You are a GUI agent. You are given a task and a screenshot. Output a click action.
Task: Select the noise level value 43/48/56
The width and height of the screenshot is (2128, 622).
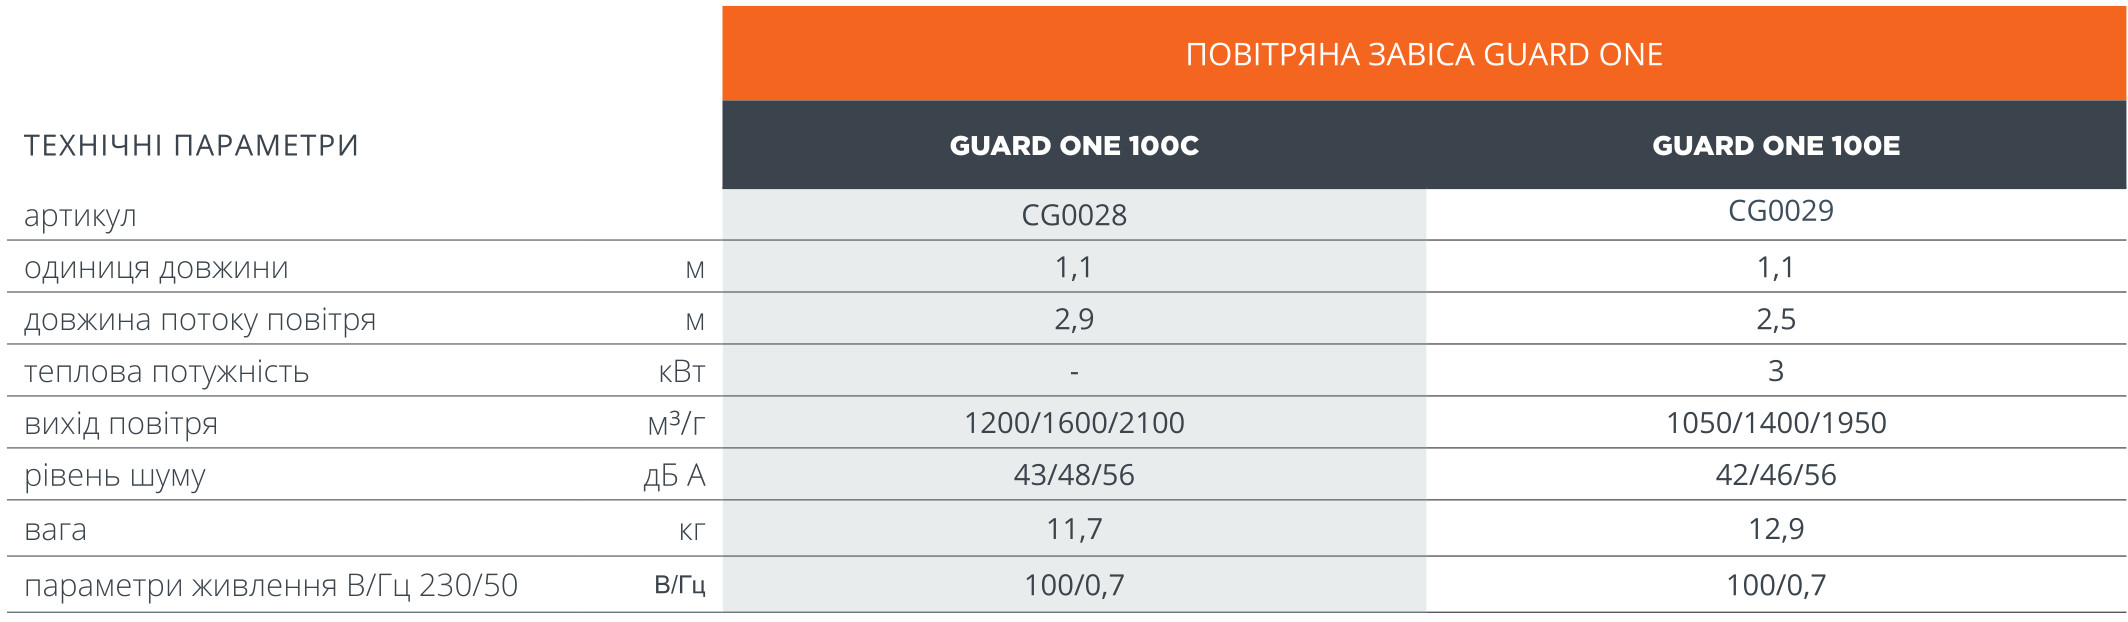point(1074,475)
